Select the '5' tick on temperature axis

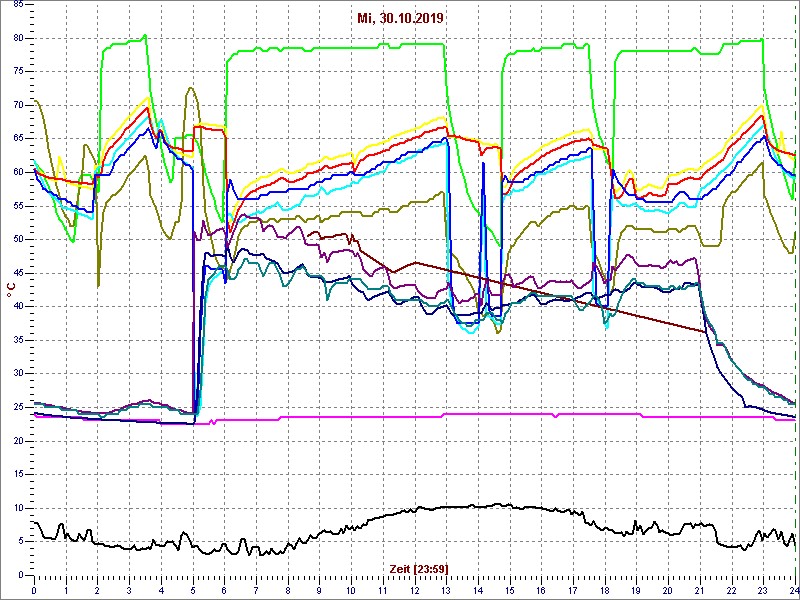coord(21,541)
